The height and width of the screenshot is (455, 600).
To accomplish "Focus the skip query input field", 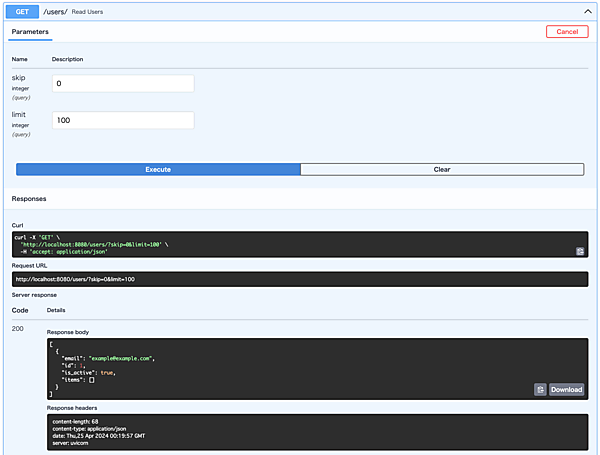I will click(123, 84).
